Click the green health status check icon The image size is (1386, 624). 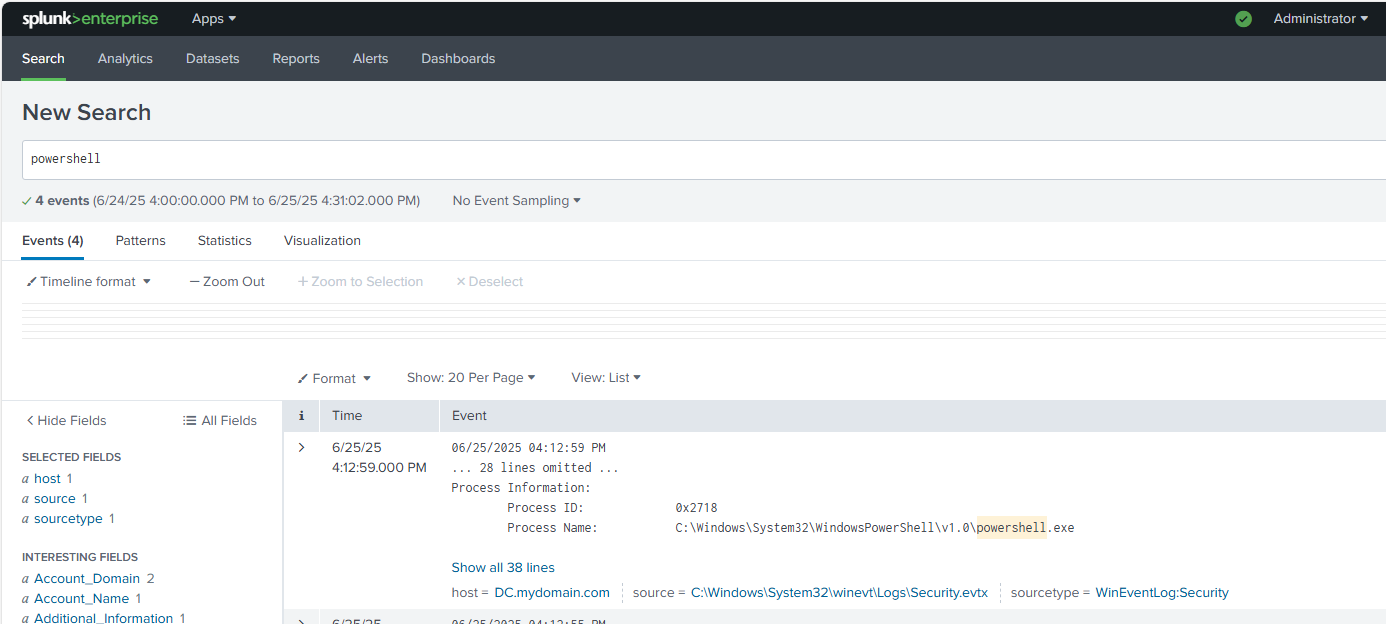[x=1243, y=19]
